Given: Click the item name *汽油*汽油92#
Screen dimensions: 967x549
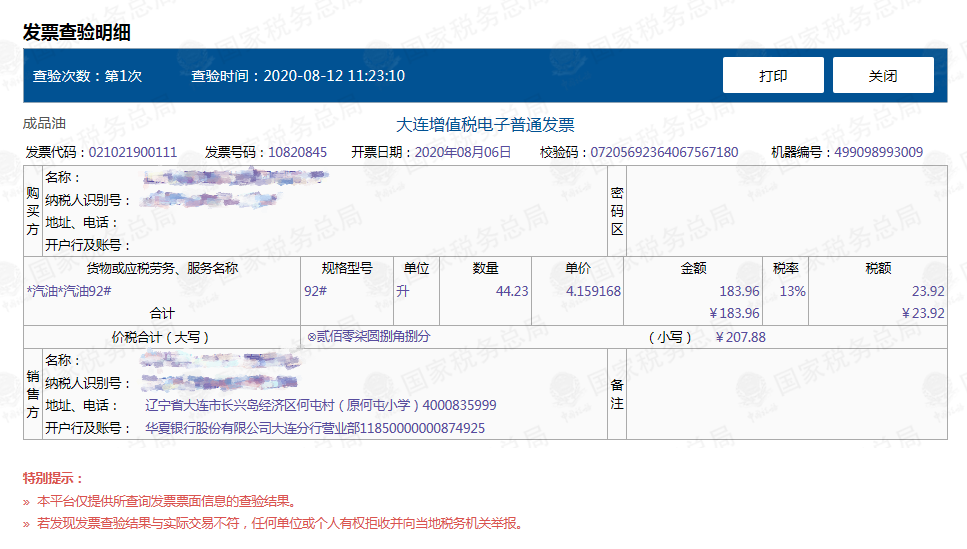Looking at the screenshot, I should (69, 291).
